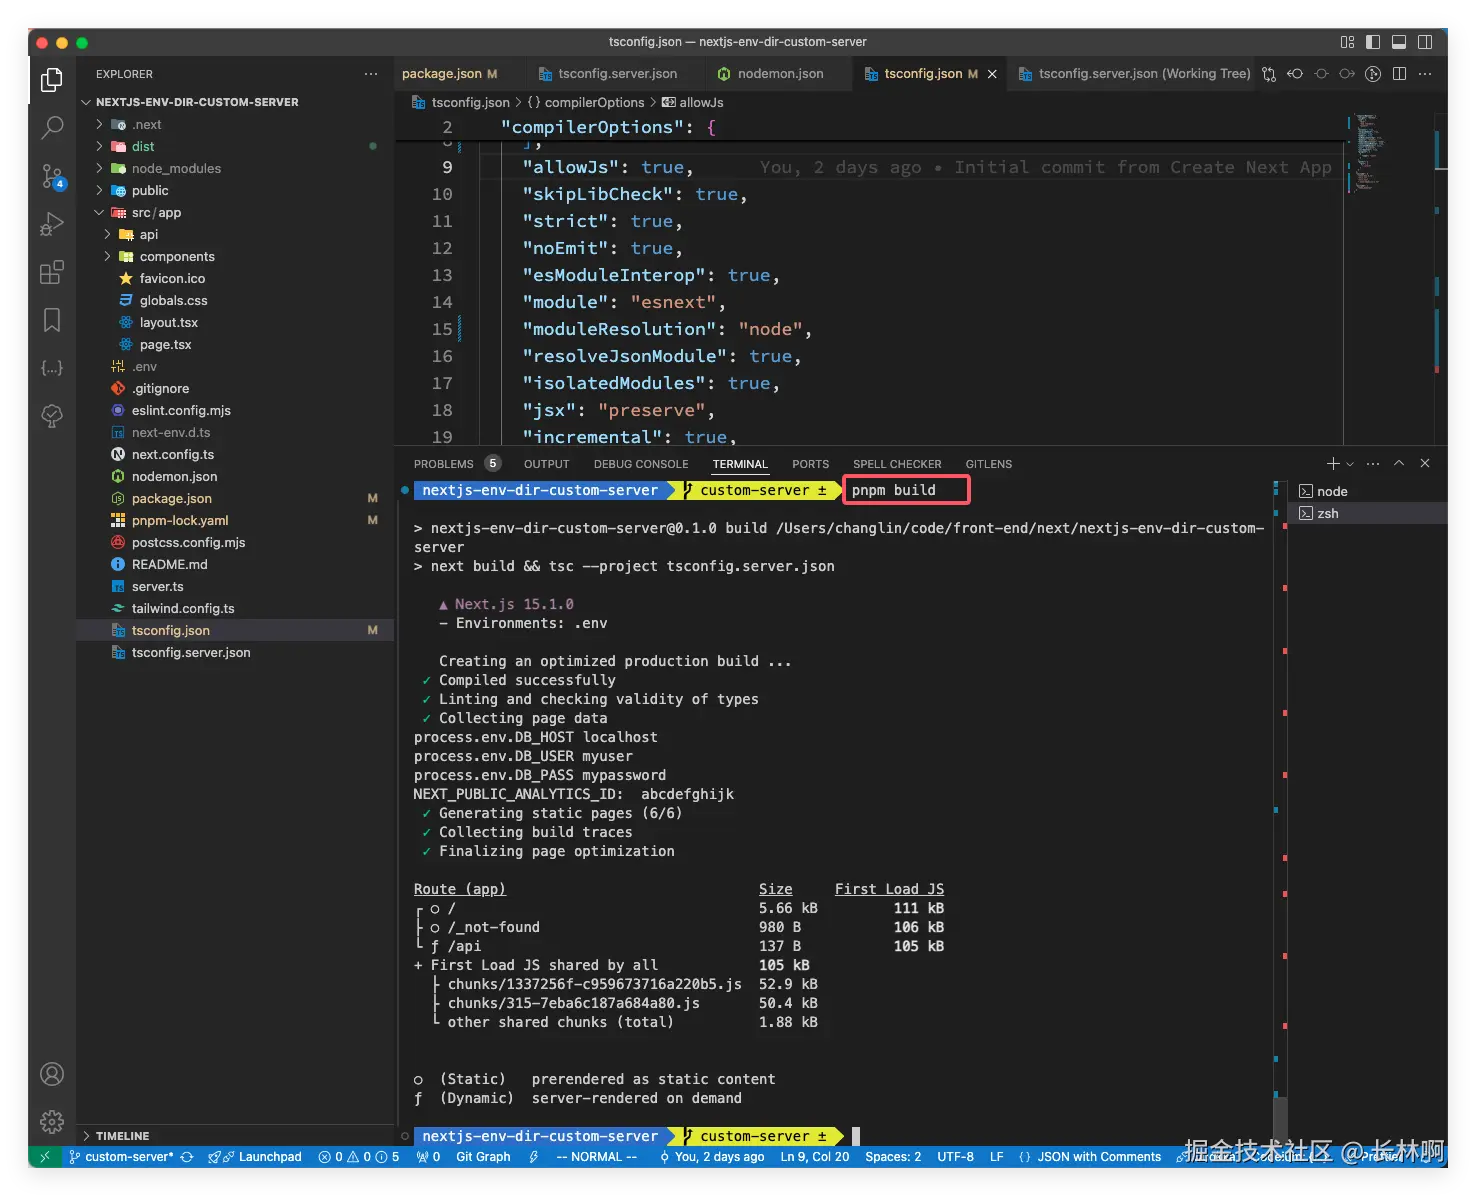This screenshot has height=1196, width=1476.
Task: Expand the TIMELINE section
Action: coord(122,1136)
